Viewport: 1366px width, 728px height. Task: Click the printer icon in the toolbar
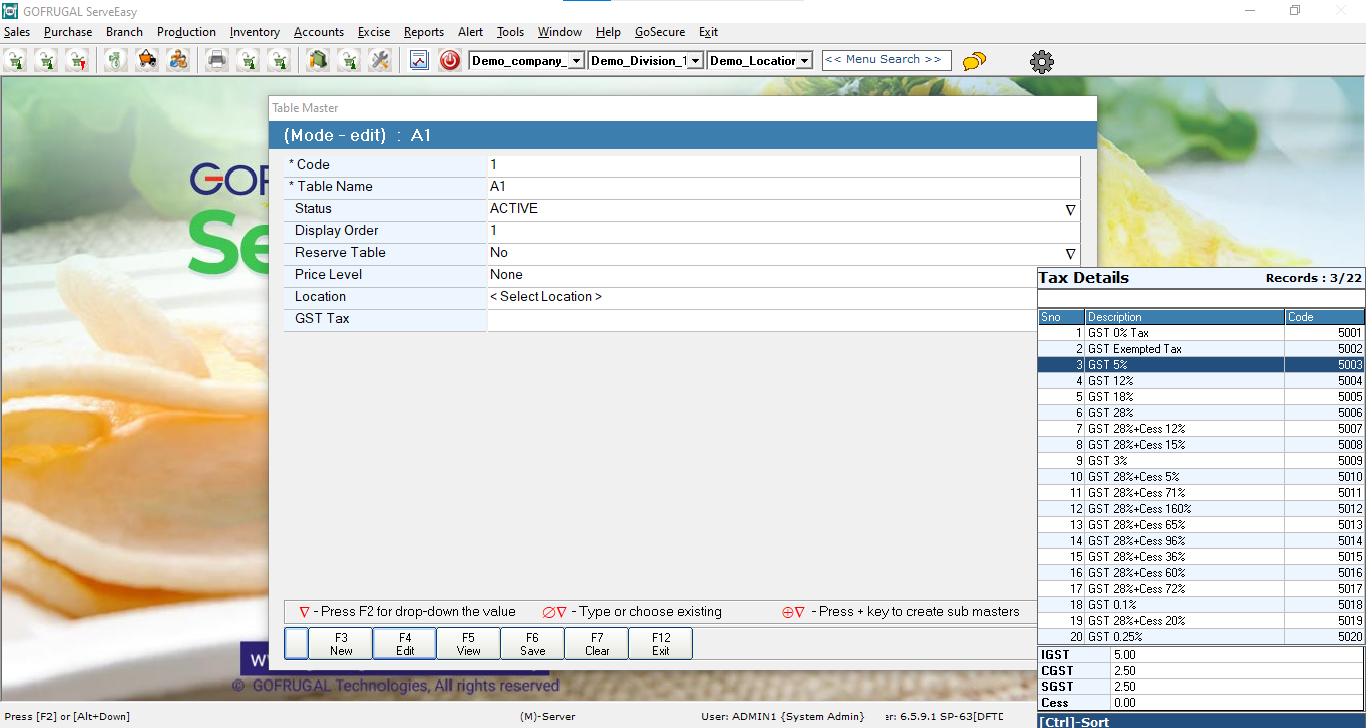click(216, 60)
